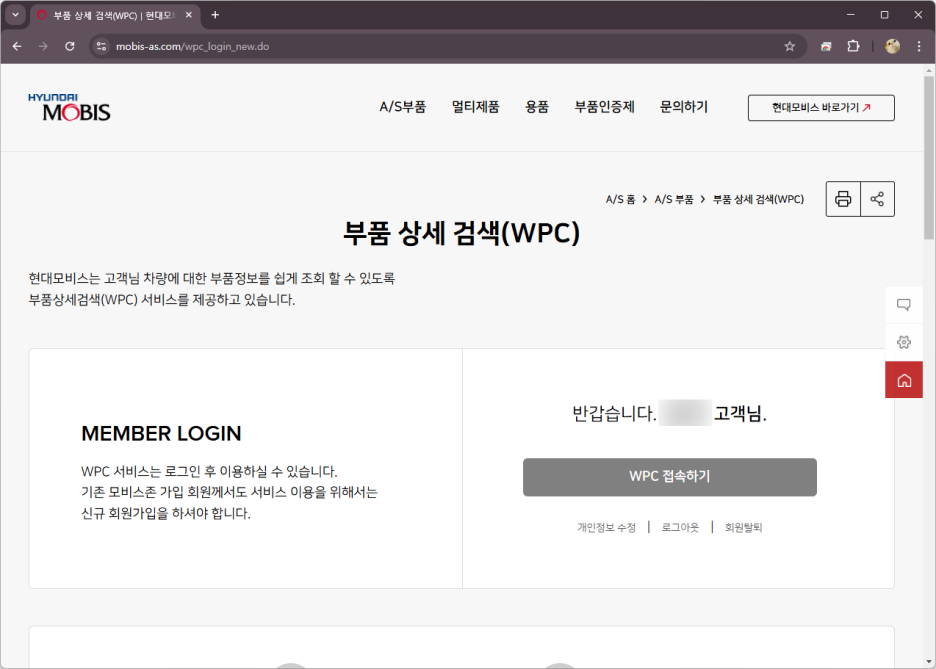Open the Chrome three-dot menu
The image size is (936, 669).
point(919,47)
